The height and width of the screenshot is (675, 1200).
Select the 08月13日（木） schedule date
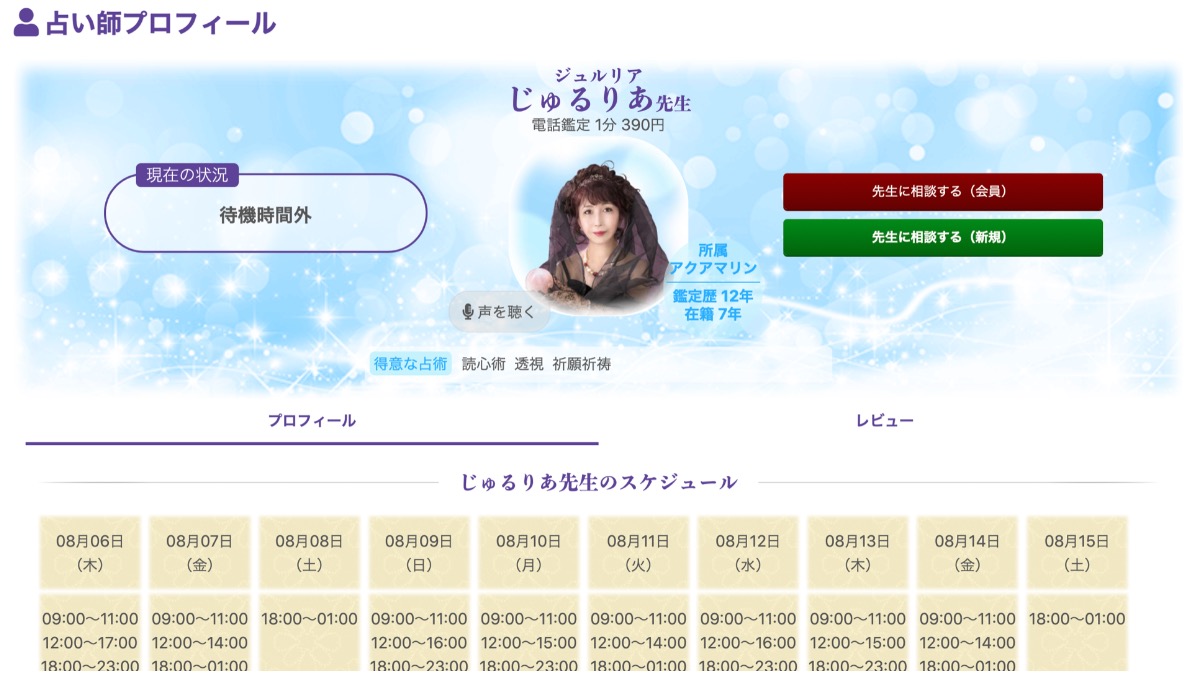(x=857, y=552)
